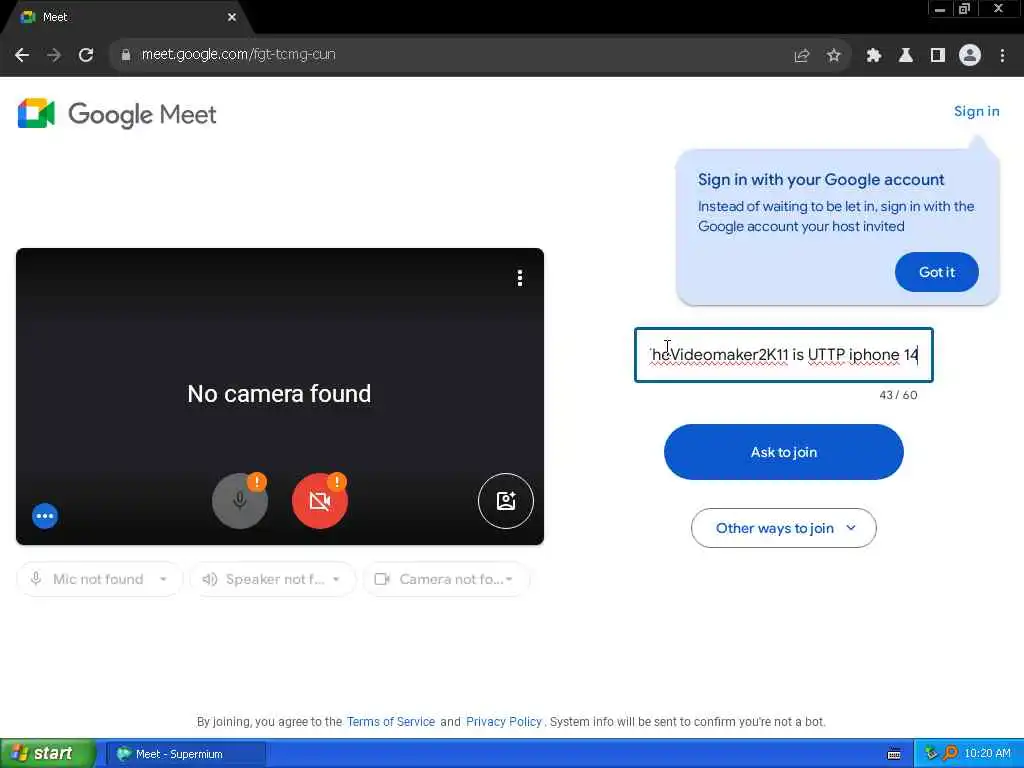Viewport: 1024px width, 768px height.
Task: Open the visual effects button
Action: coord(505,501)
